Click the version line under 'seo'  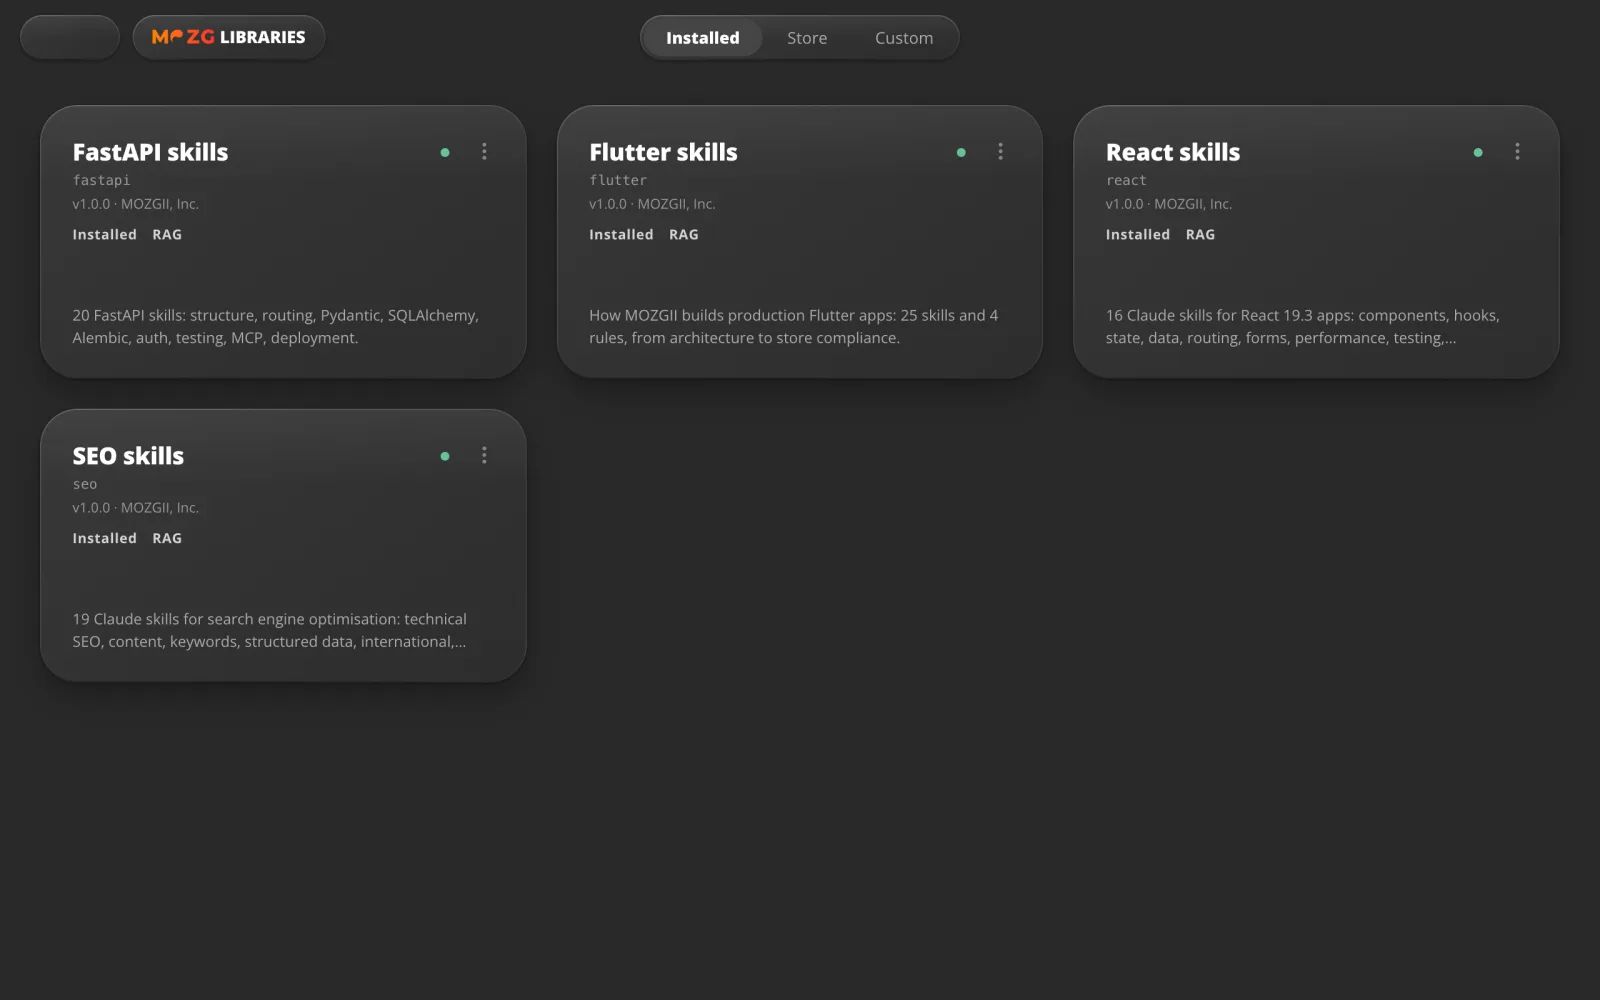pyautogui.click(x=135, y=508)
